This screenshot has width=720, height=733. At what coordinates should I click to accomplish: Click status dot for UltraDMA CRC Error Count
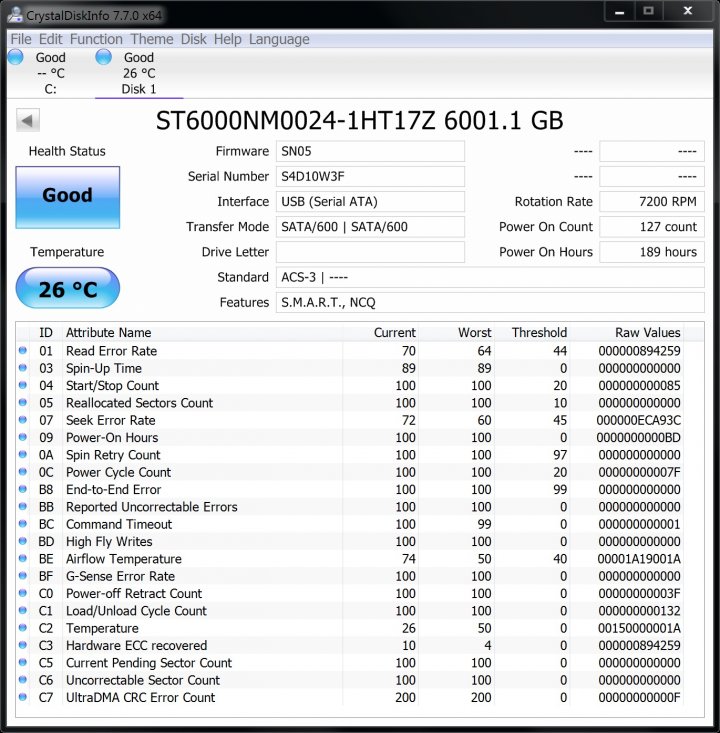(22, 696)
